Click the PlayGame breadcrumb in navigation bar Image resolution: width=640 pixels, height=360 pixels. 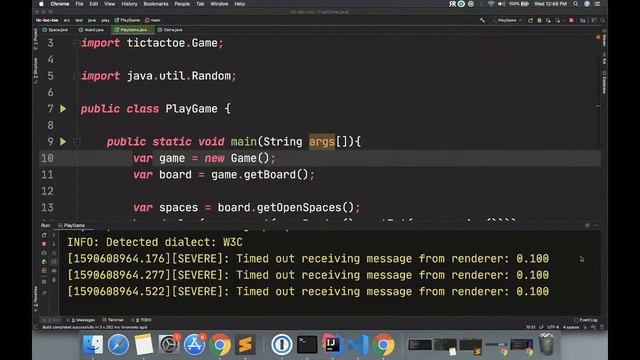127,20
